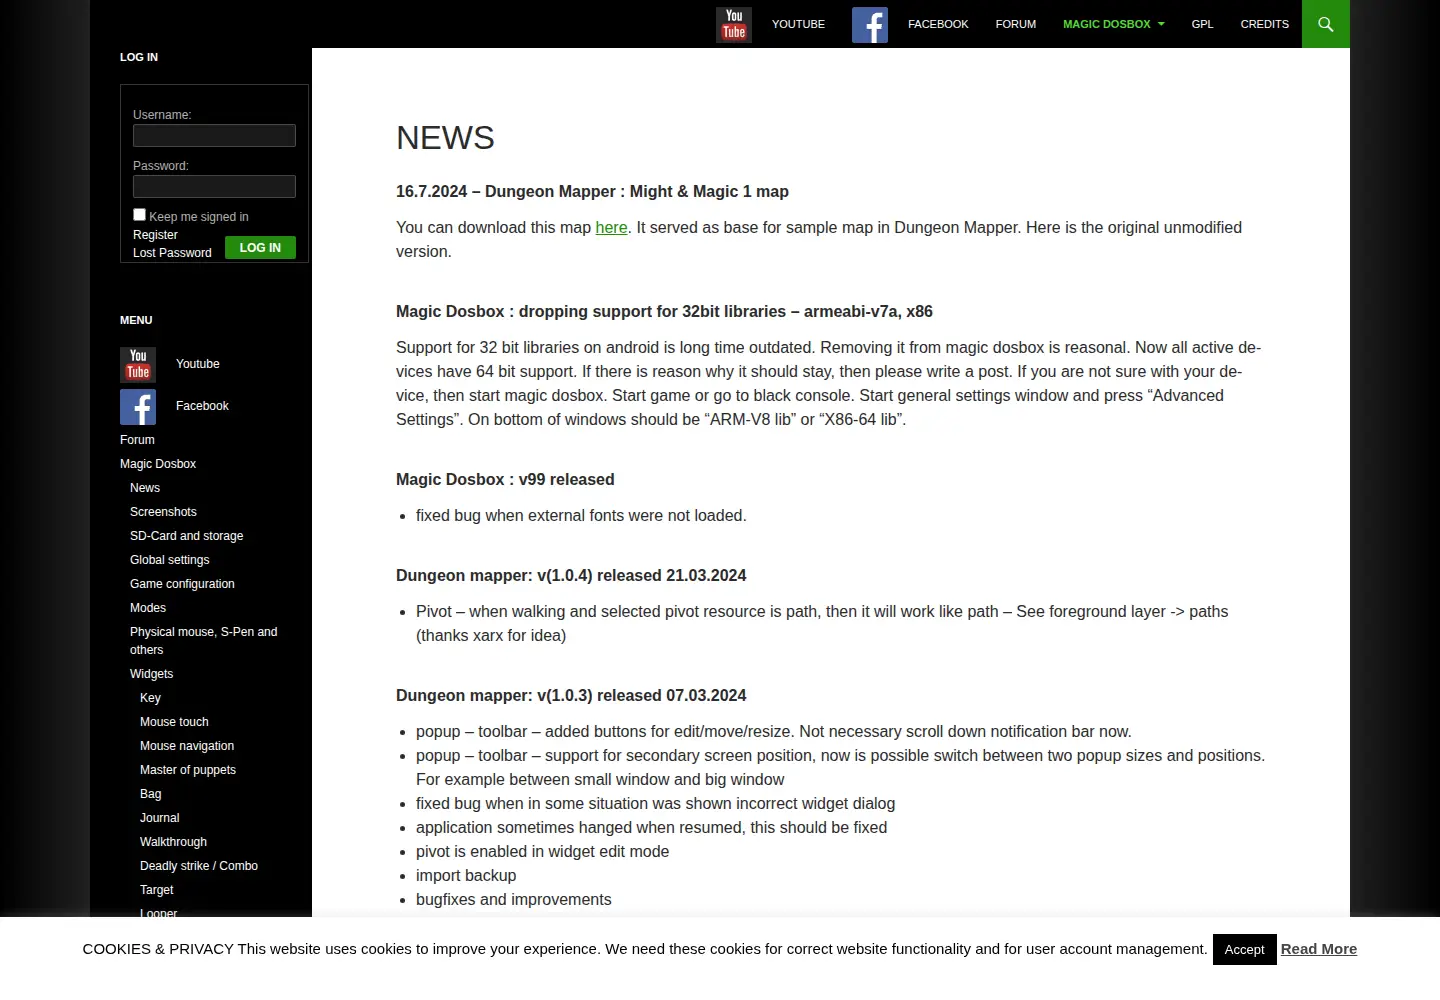Focus the Password input field

coord(214,186)
